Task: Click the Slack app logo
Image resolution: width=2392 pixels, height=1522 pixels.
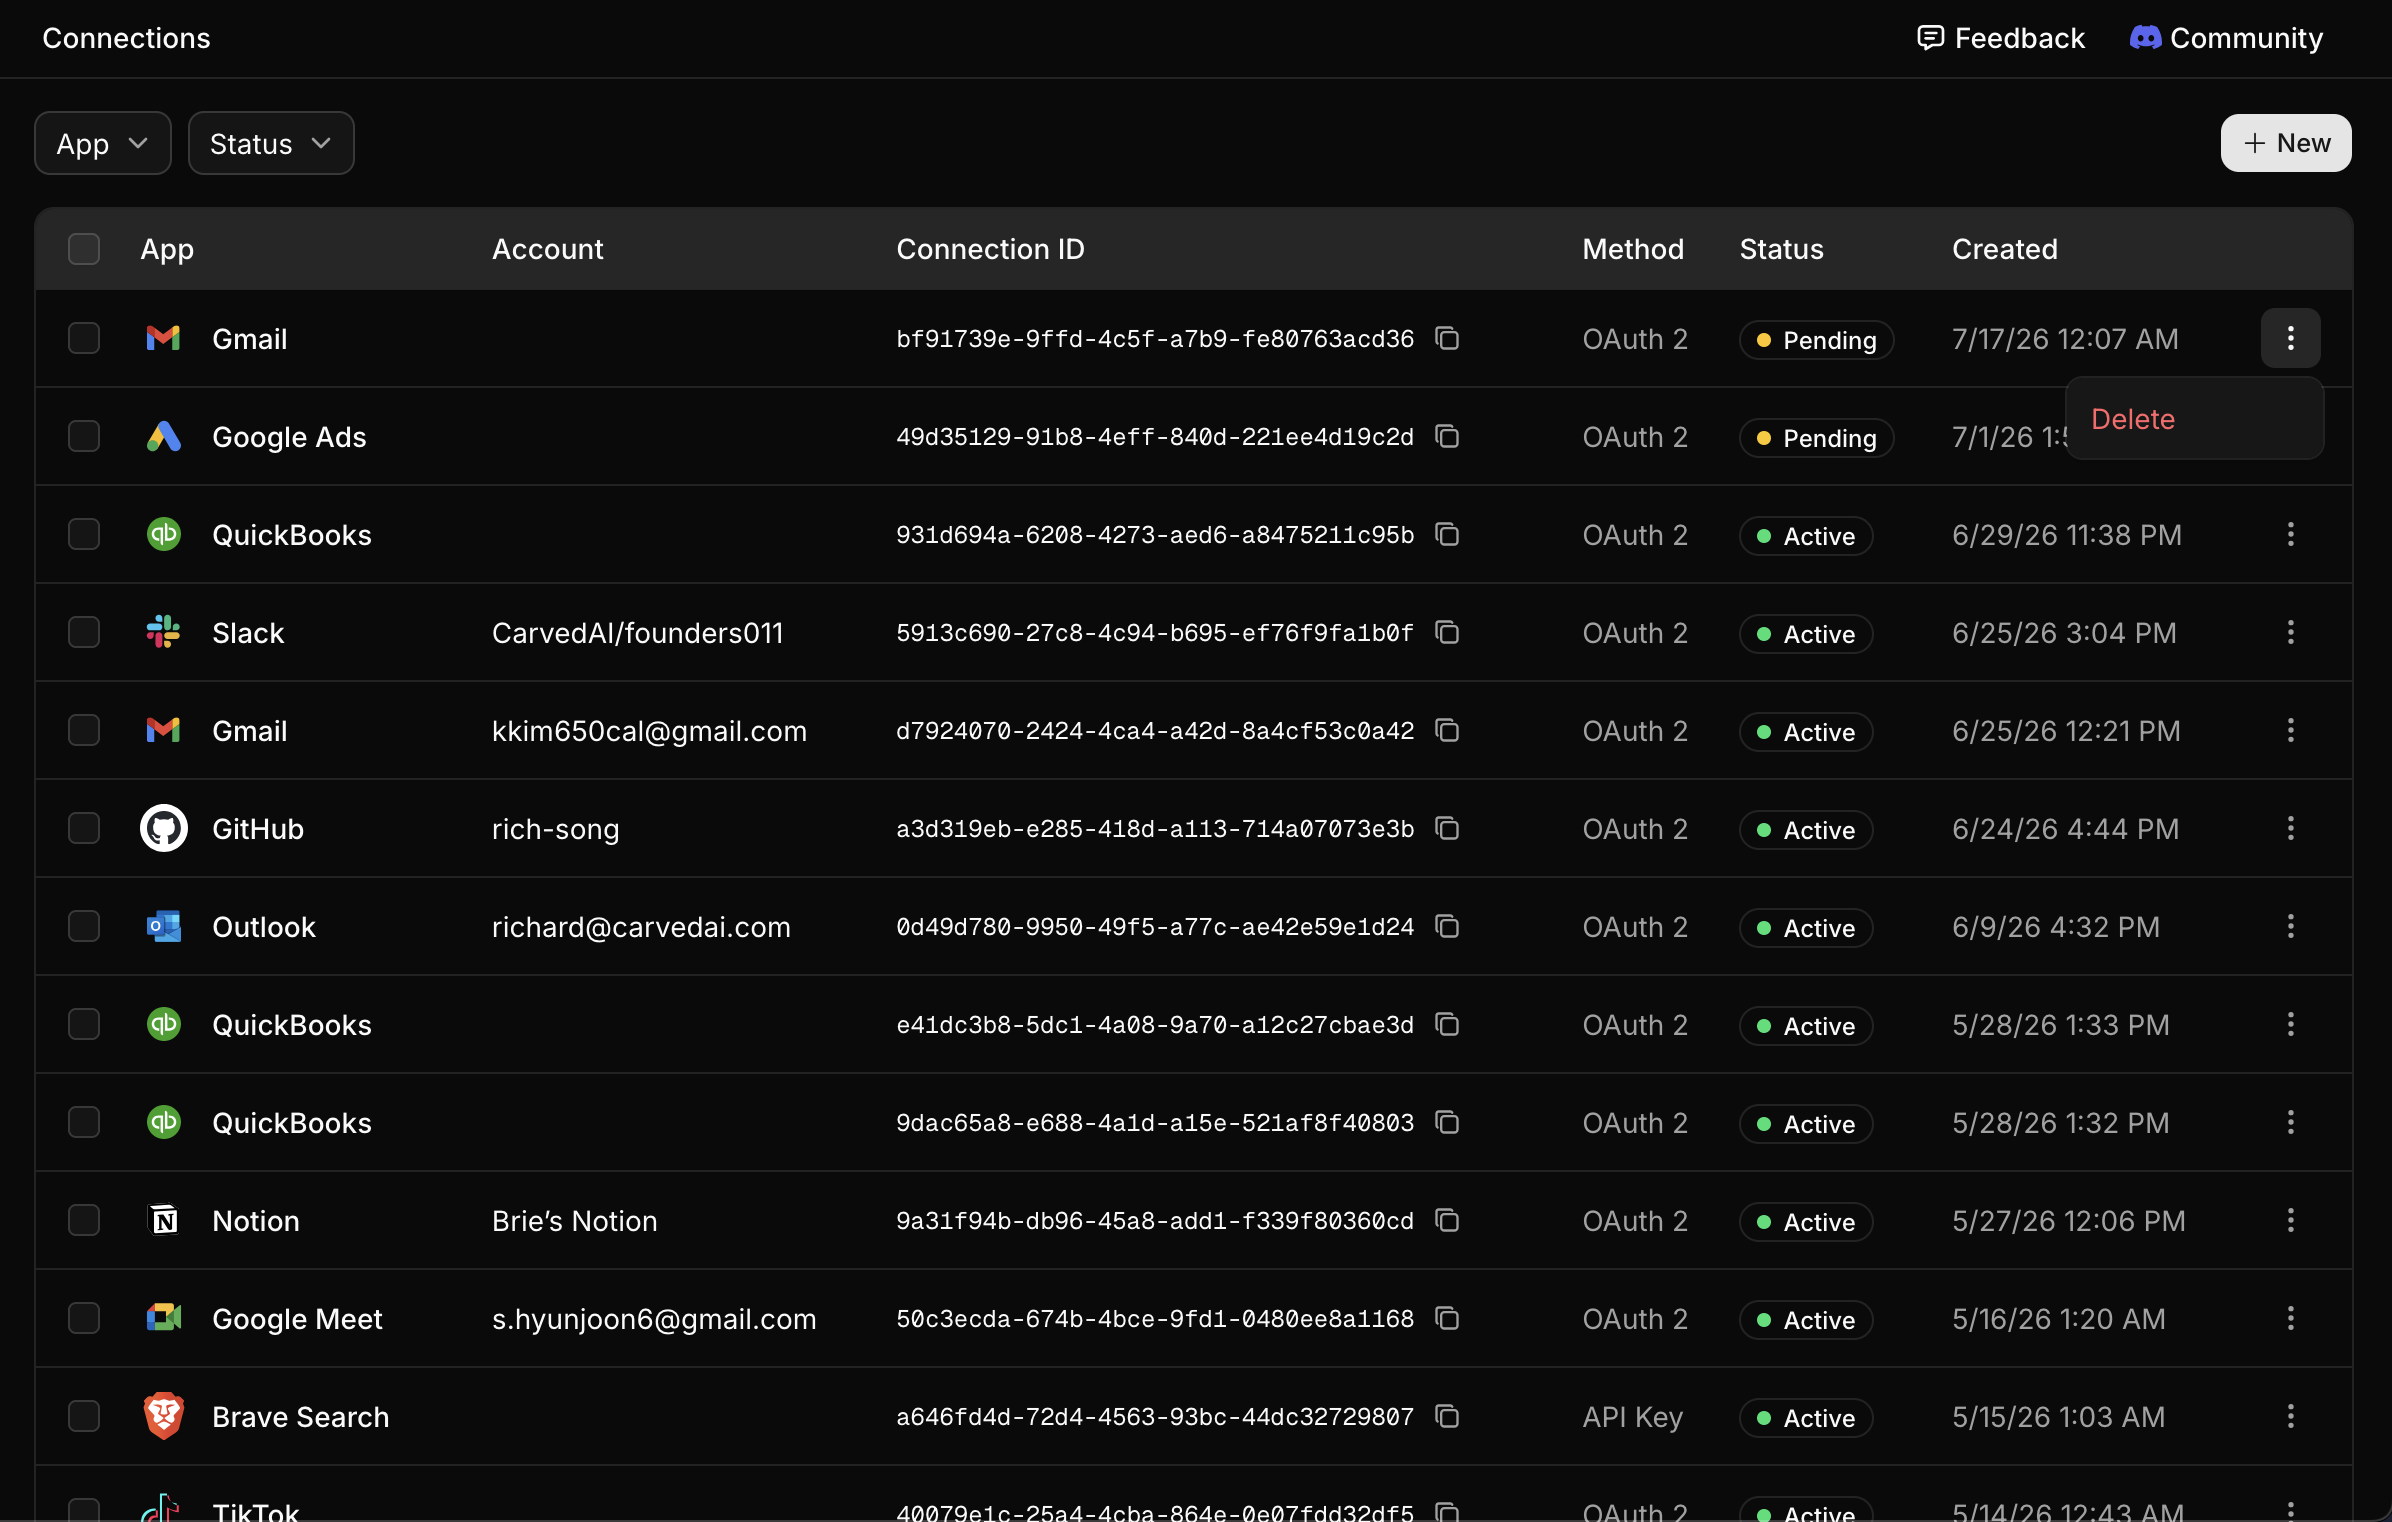Action: point(164,633)
